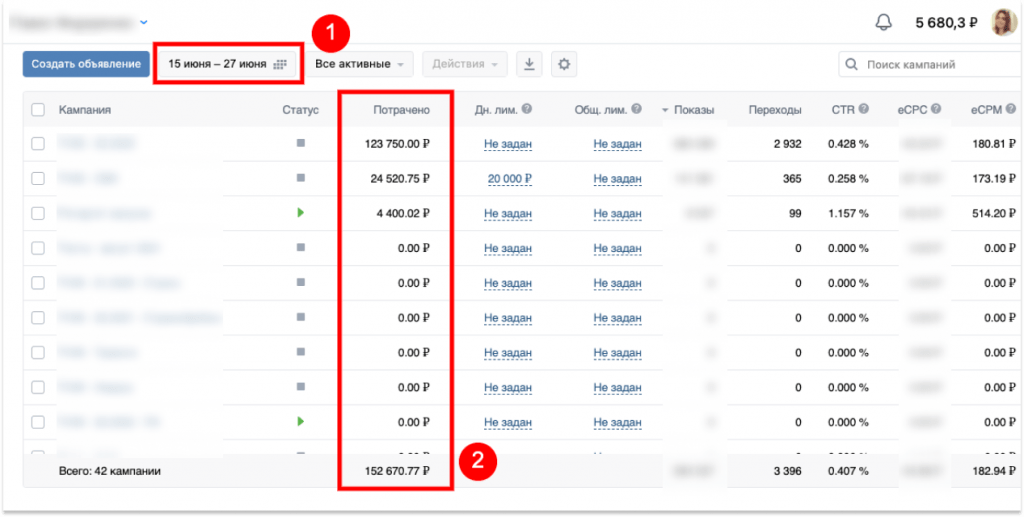The image size is (1024, 517).
Task: Click help icon next to Дн. лим. header
Action: coord(526,110)
